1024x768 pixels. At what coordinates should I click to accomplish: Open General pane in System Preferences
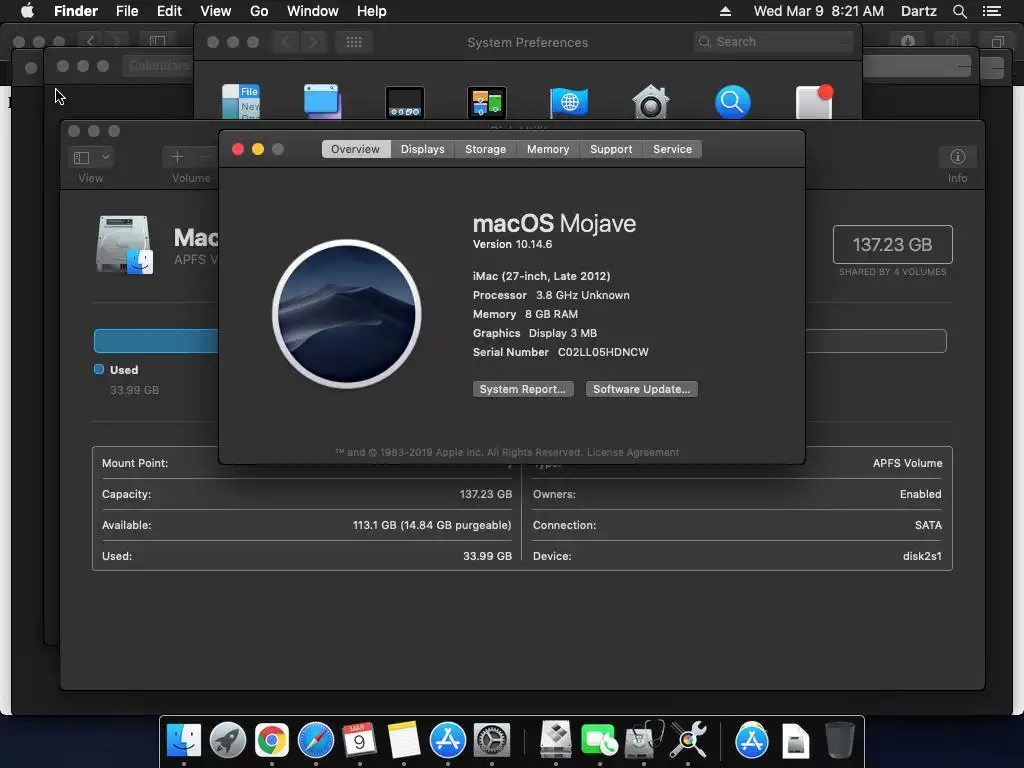click(241, 101)
